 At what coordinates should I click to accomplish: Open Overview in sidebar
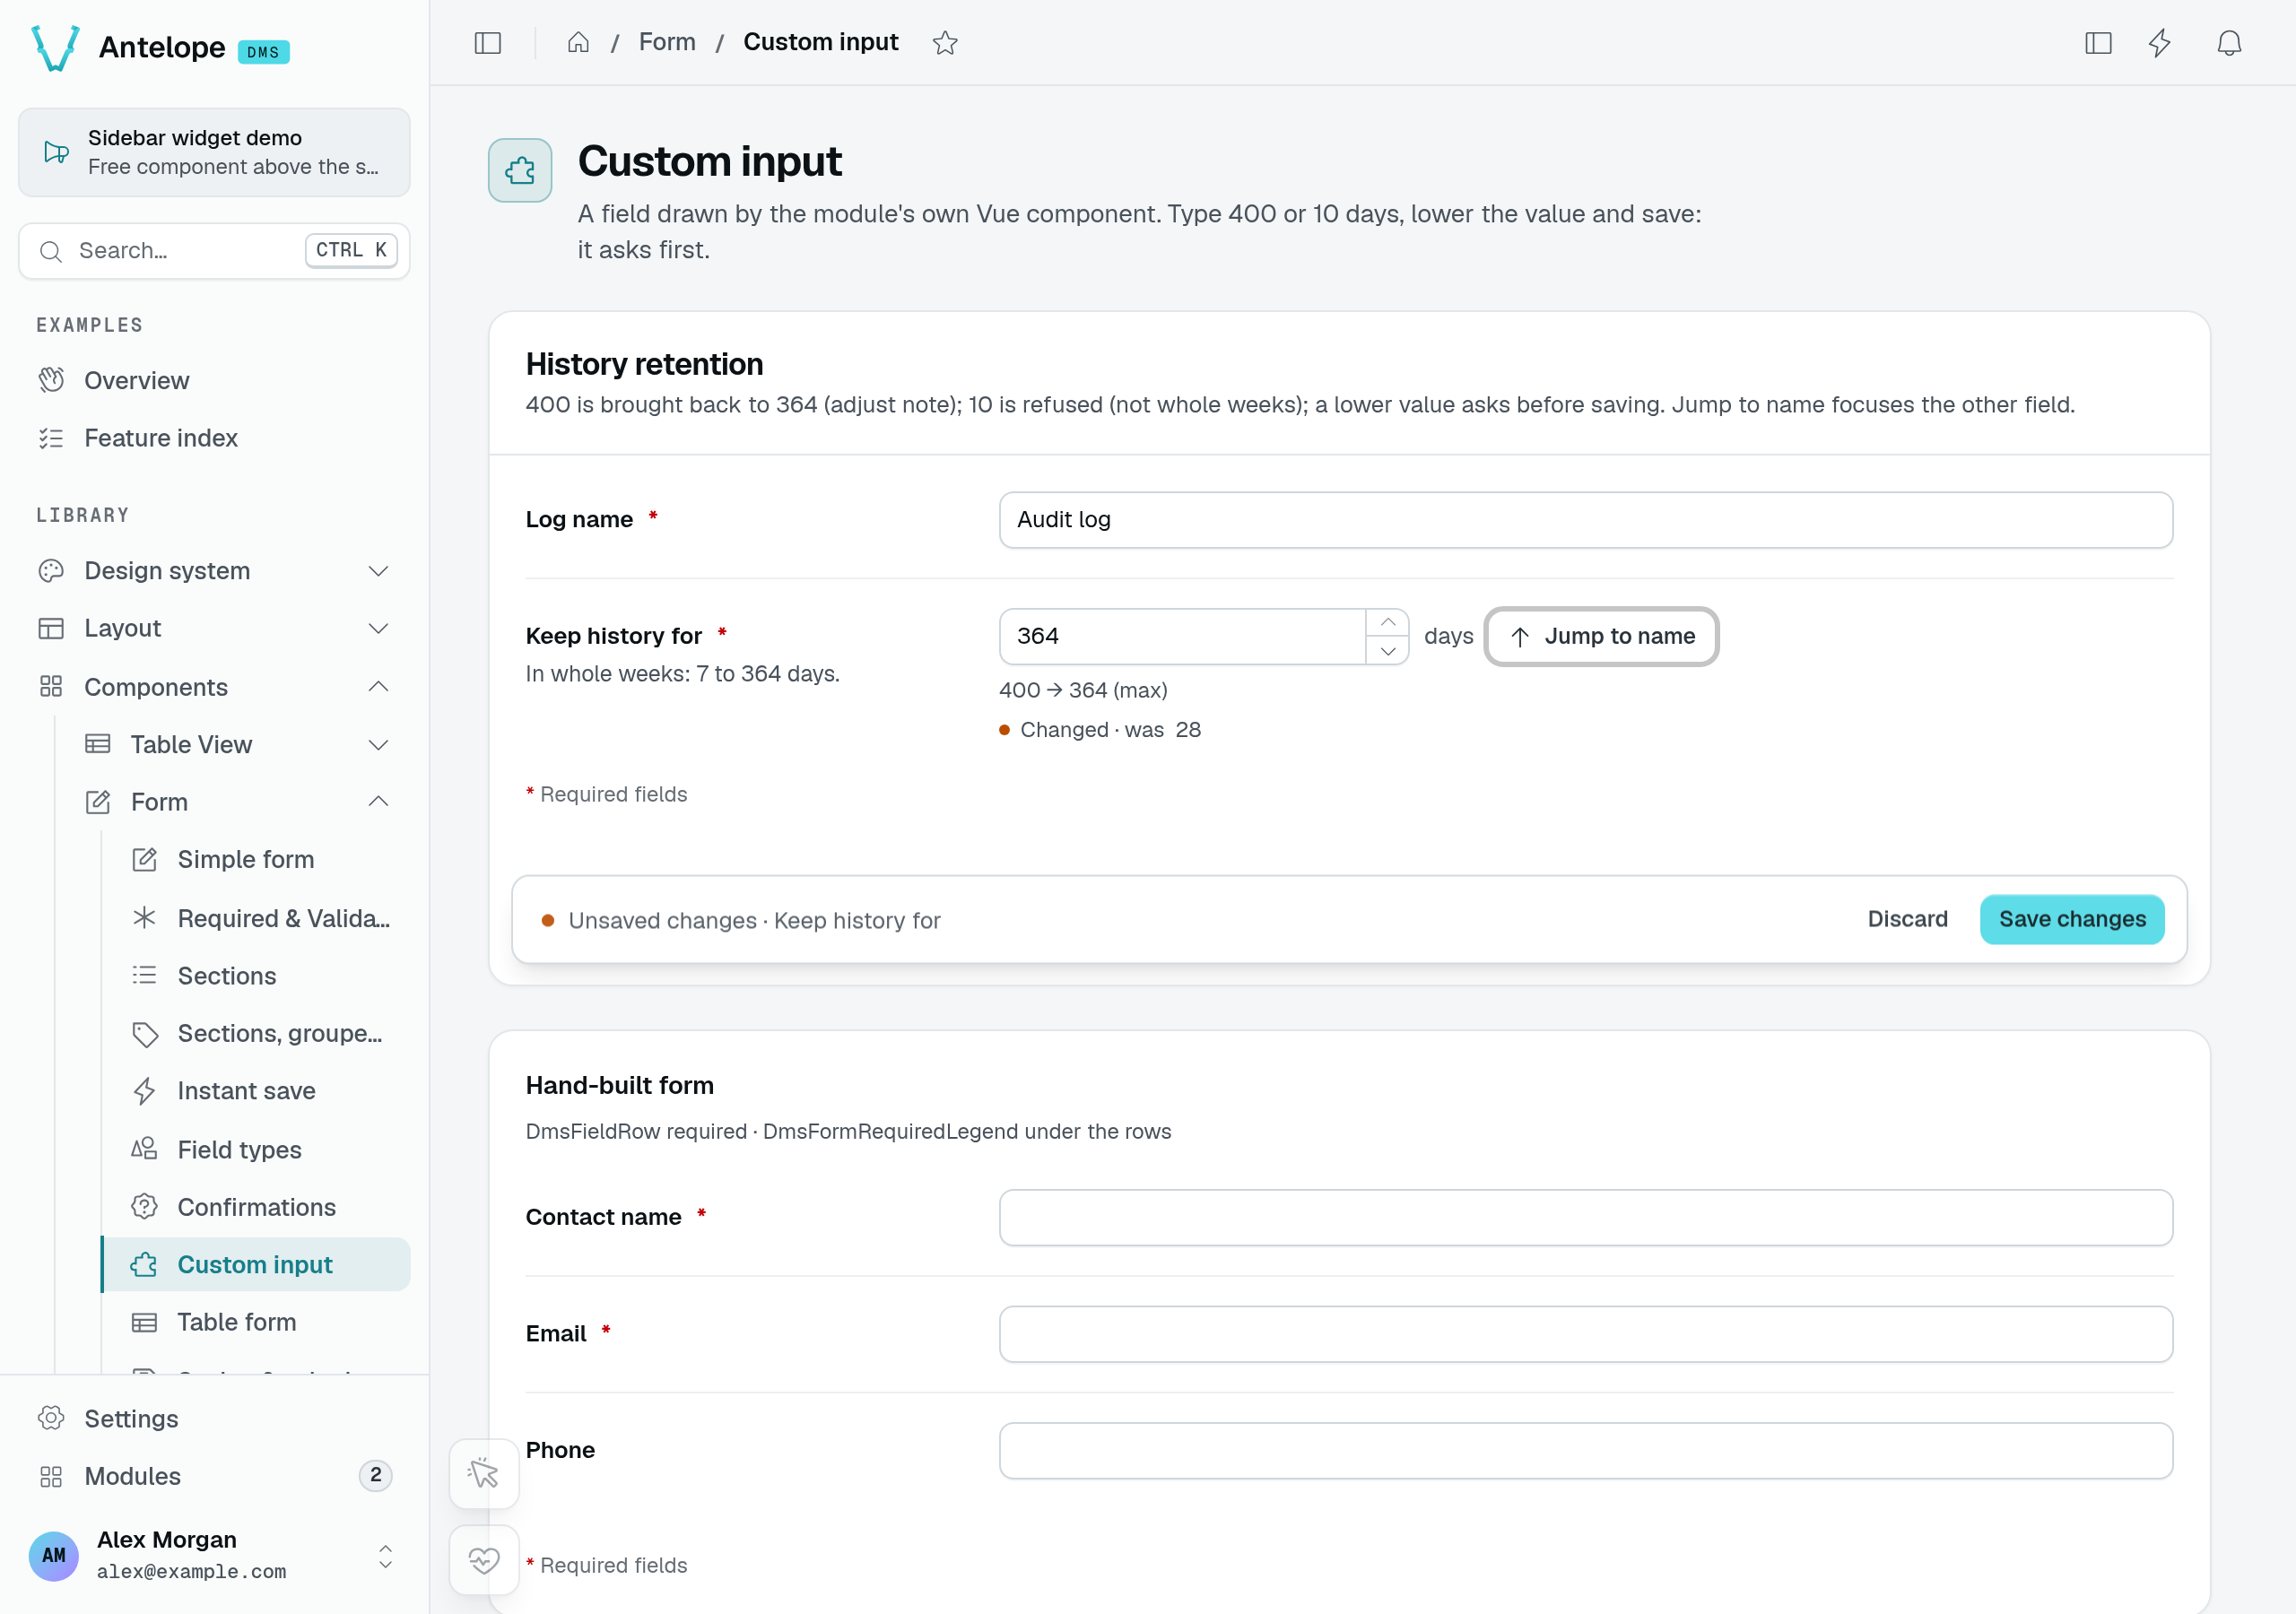[x=214, y=380]
